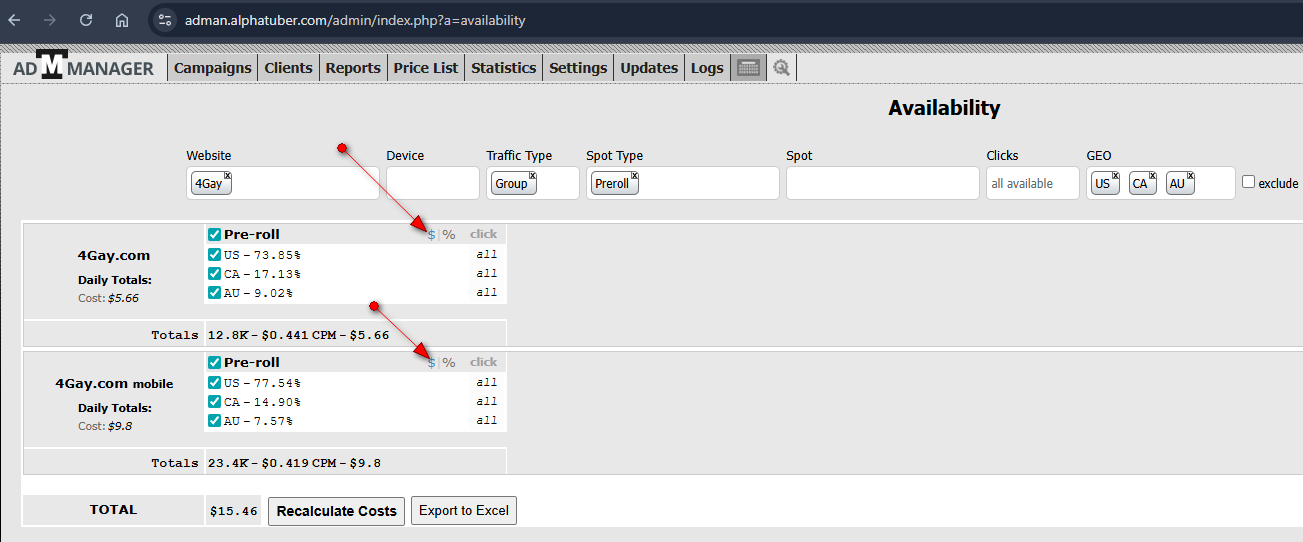Uncheck CA 17.13% checkbox
The width and height of the screenshot is (1303, 542).
[214, 273]
